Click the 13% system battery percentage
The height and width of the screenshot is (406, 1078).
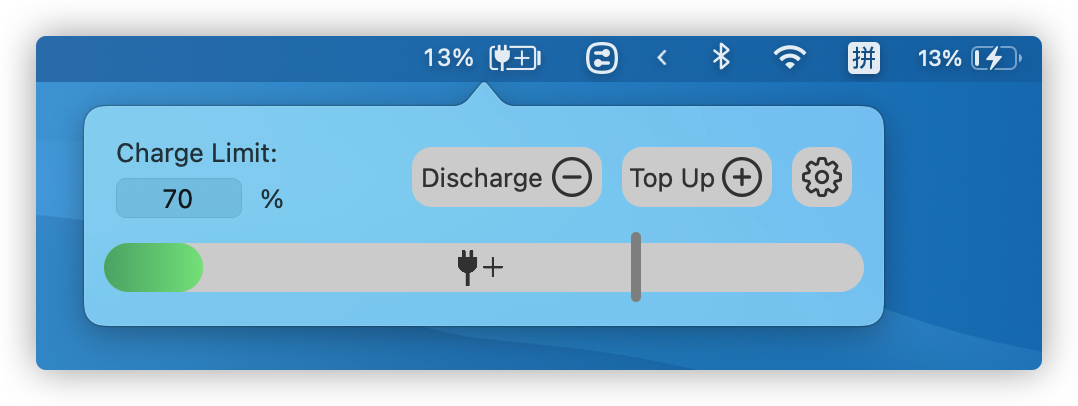[940, 58]
